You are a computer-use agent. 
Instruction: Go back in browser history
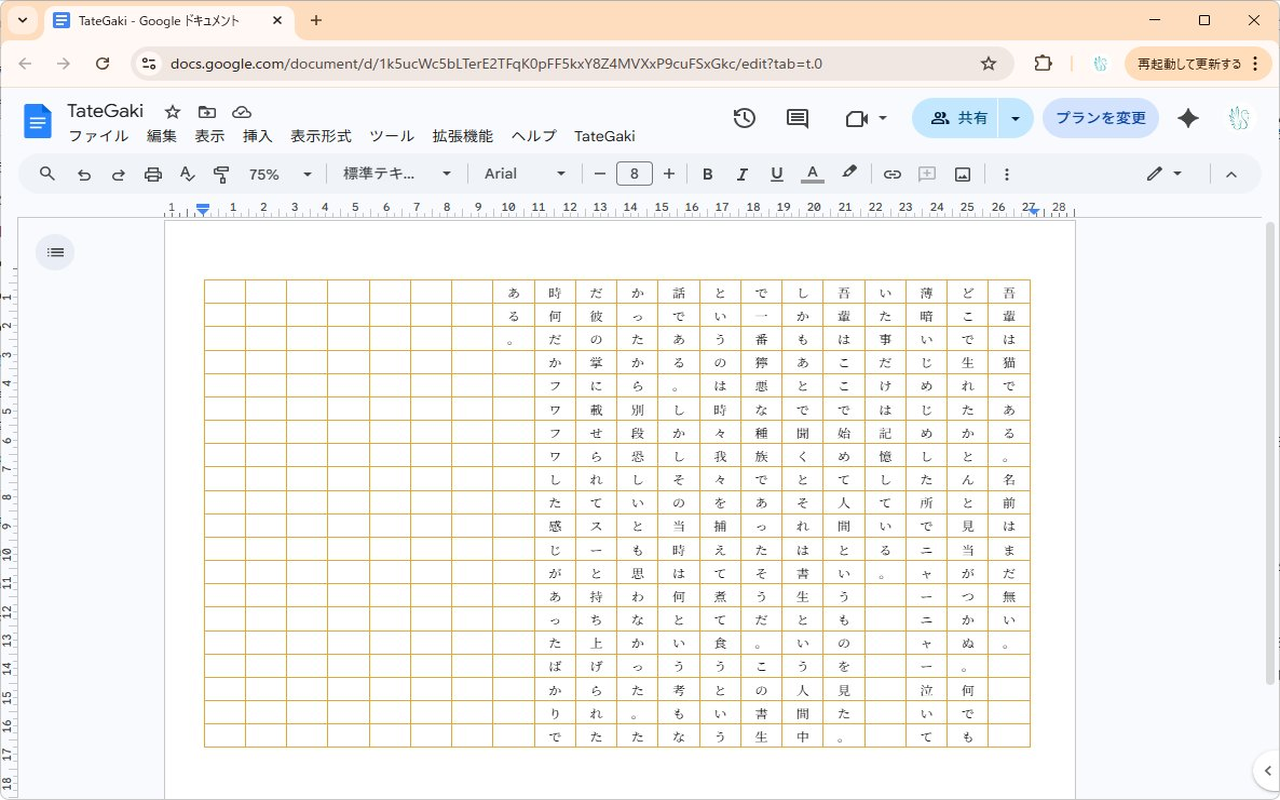click(x=25, y=63)
